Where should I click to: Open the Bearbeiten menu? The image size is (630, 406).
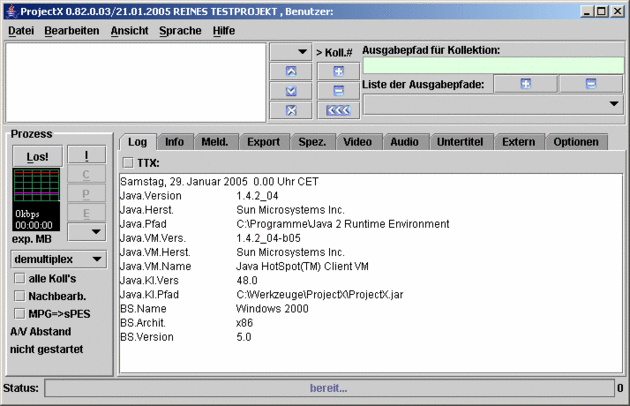[71, 31]
